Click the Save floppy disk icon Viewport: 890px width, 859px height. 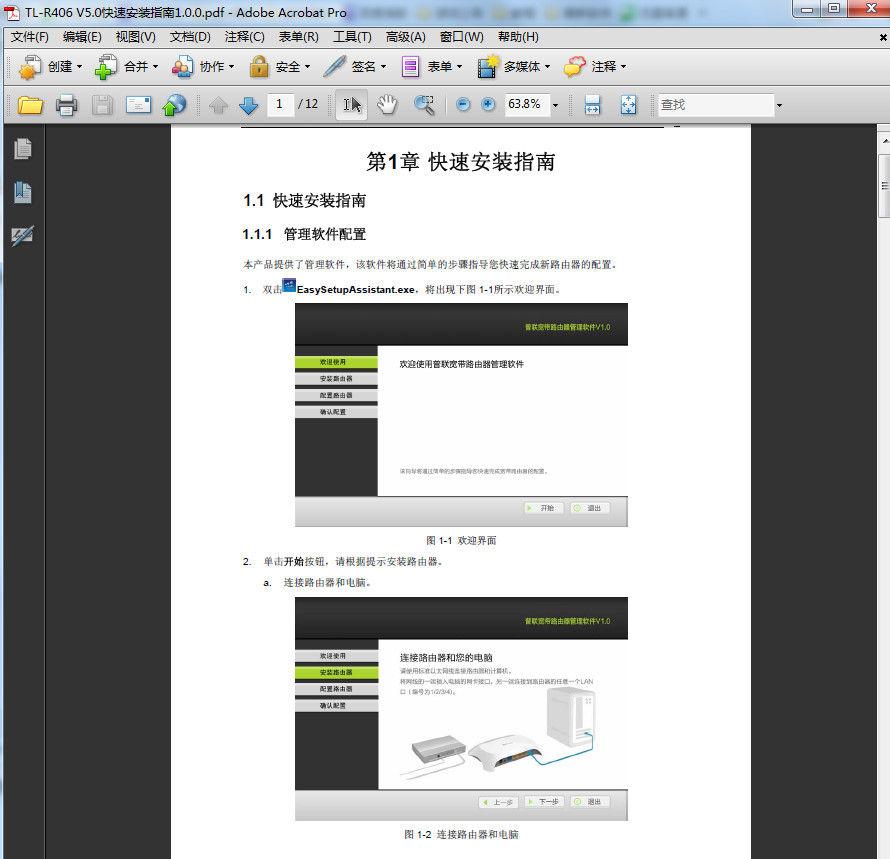pos(102,106)
